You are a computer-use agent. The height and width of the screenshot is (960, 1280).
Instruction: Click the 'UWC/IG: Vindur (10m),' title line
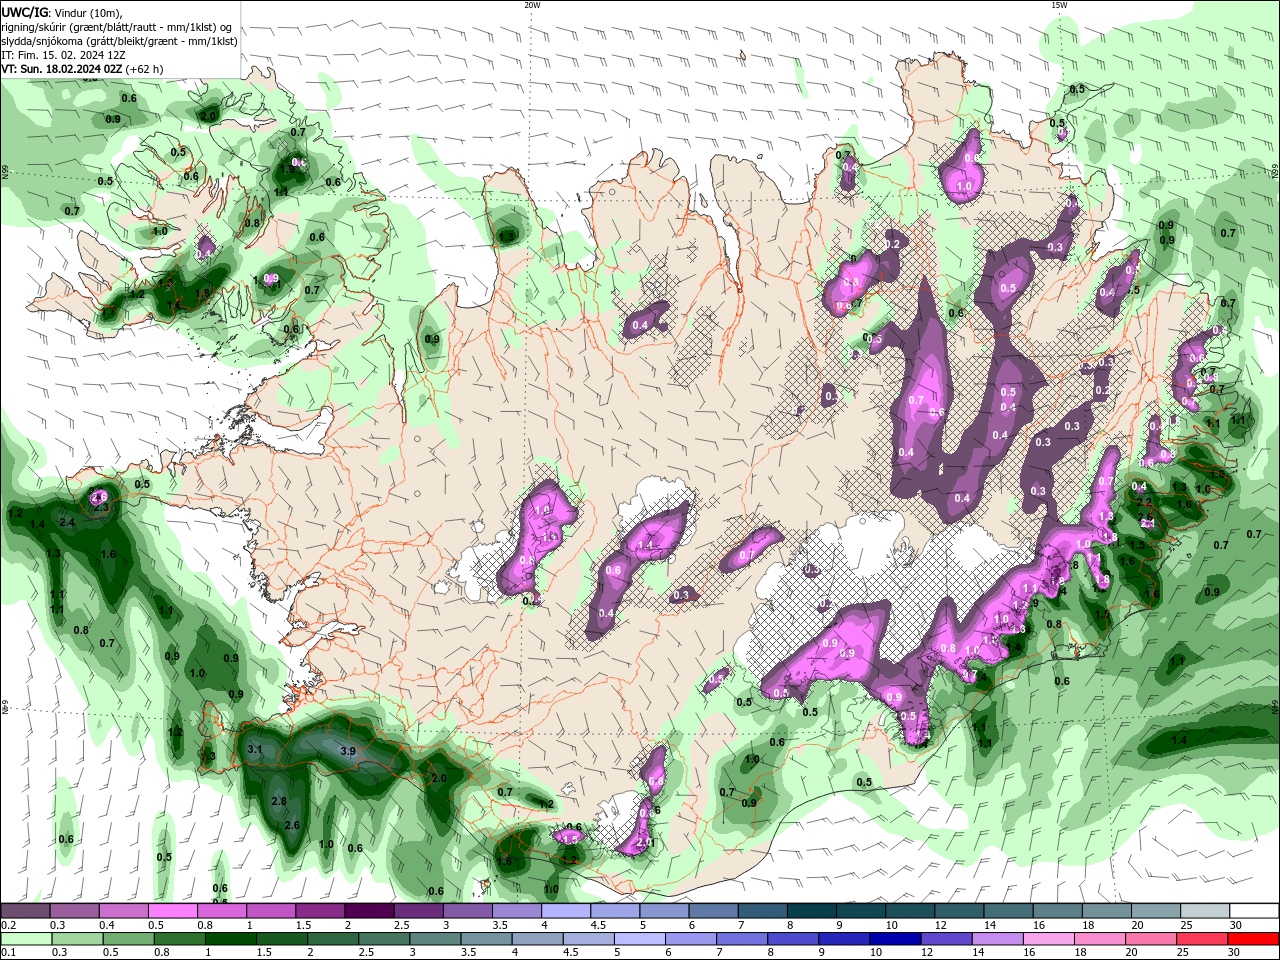click(62, 12)
